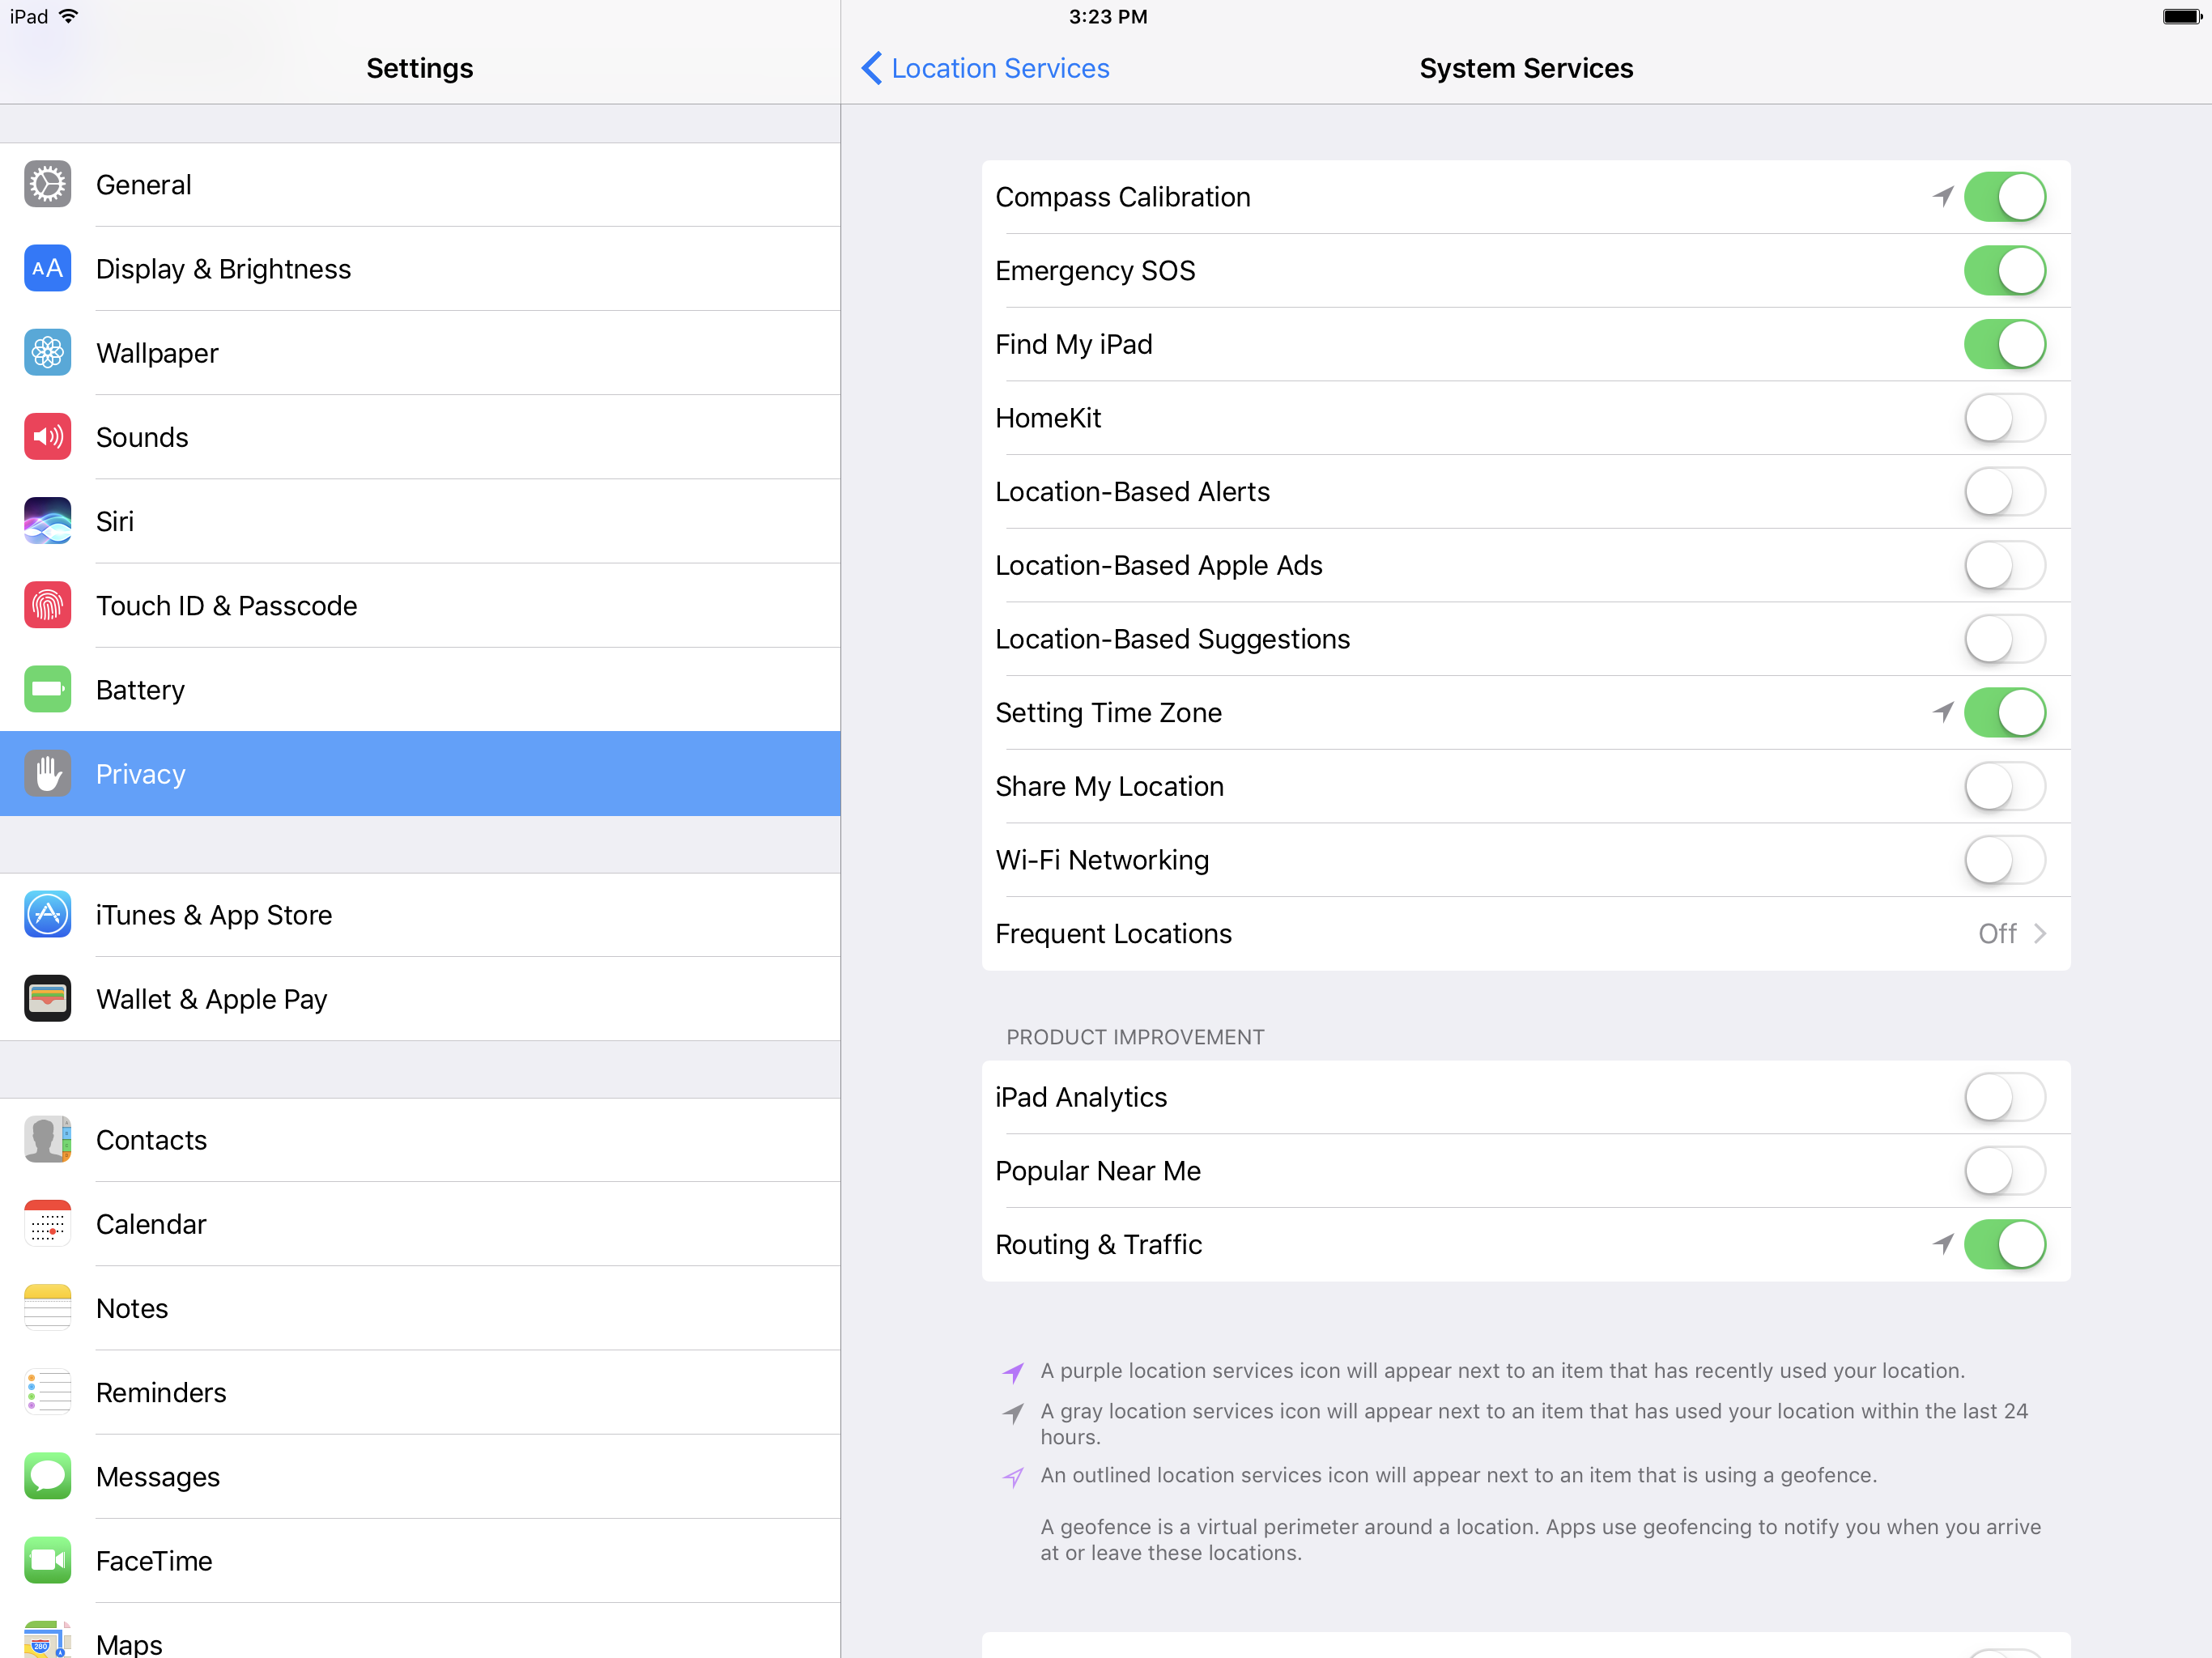Open General settings
The image size is (2212, 1658).
420,184
